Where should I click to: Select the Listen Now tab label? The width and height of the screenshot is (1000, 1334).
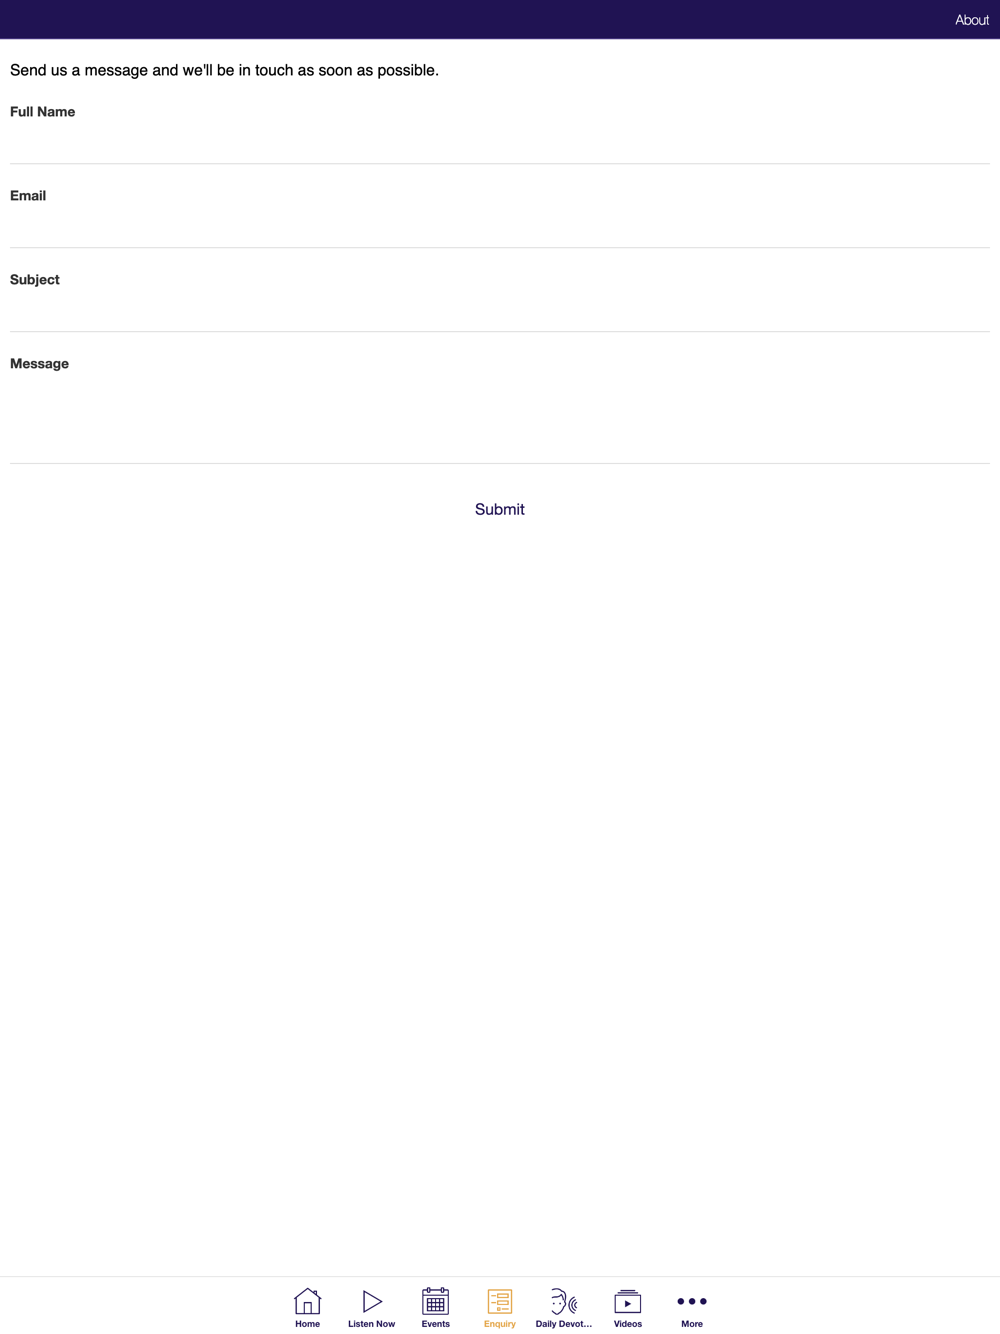pos(372,1324)
